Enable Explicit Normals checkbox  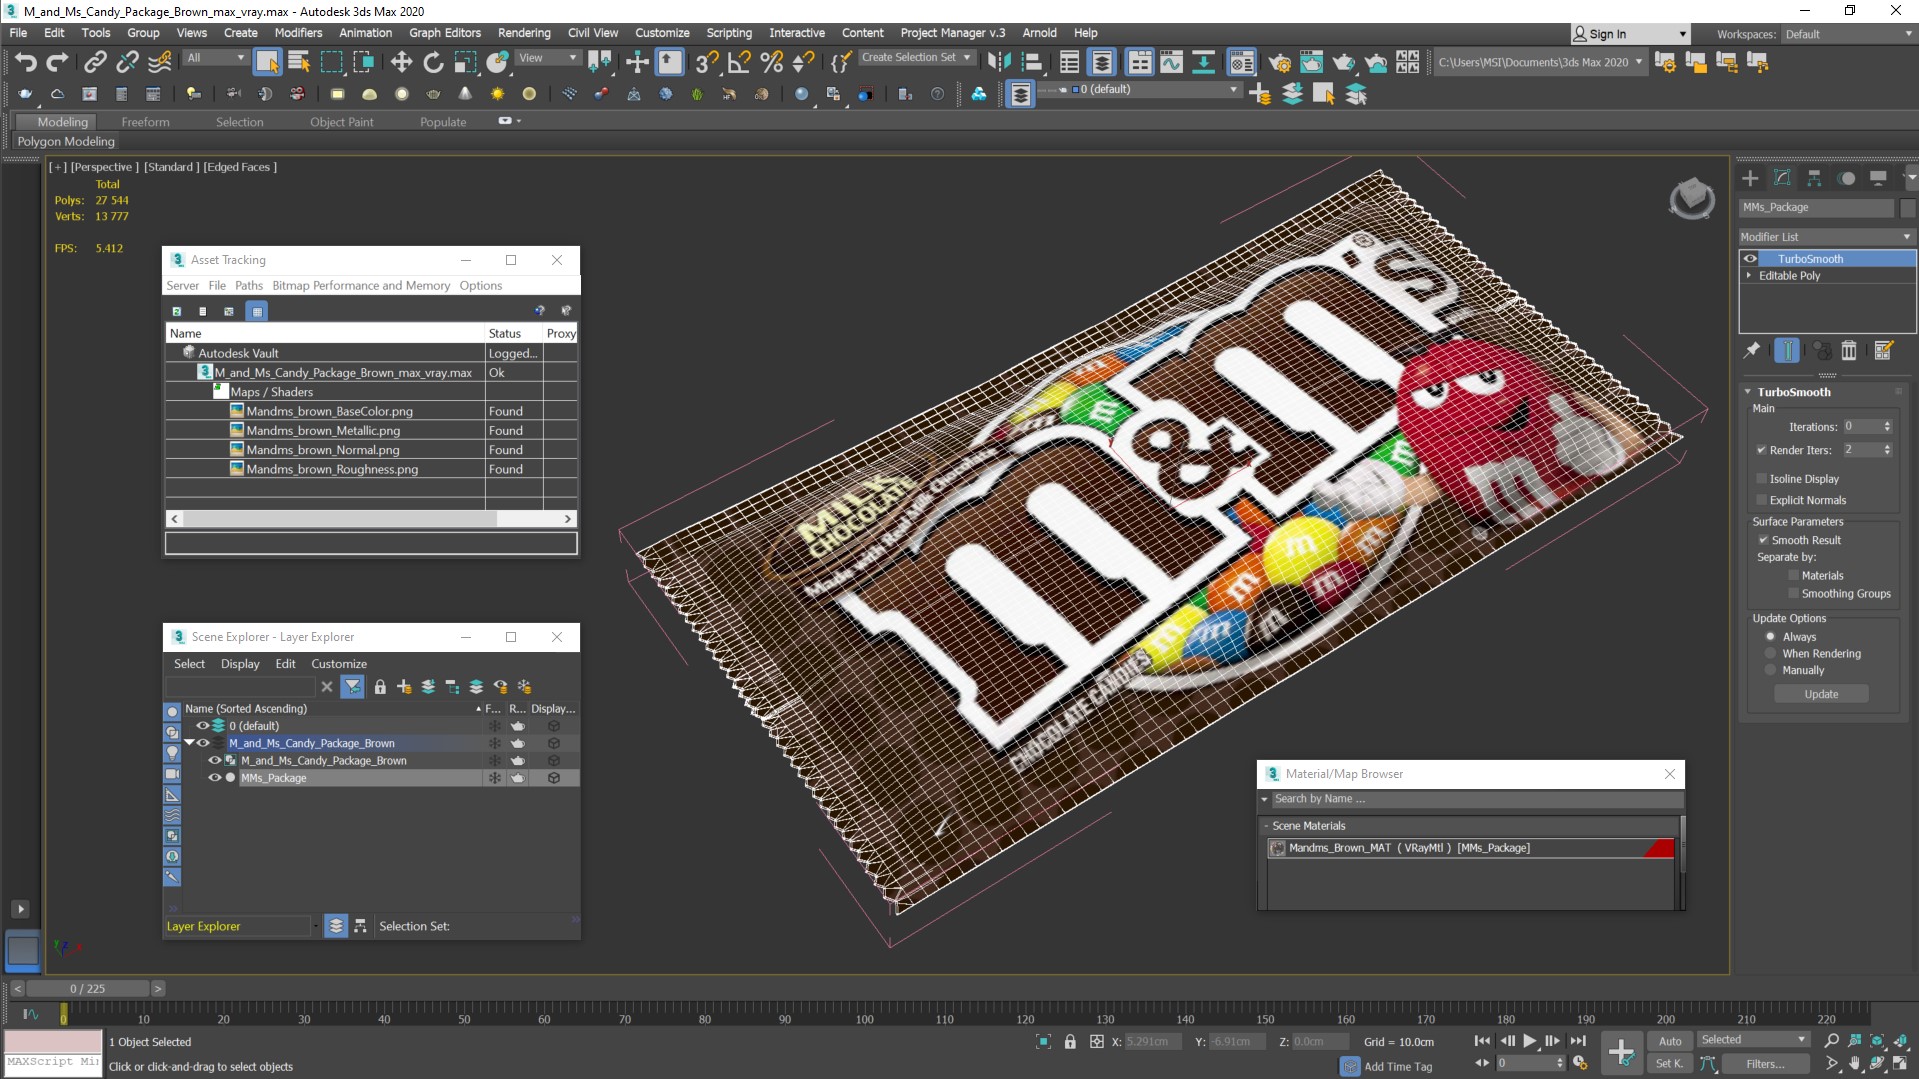[1762, 500]
